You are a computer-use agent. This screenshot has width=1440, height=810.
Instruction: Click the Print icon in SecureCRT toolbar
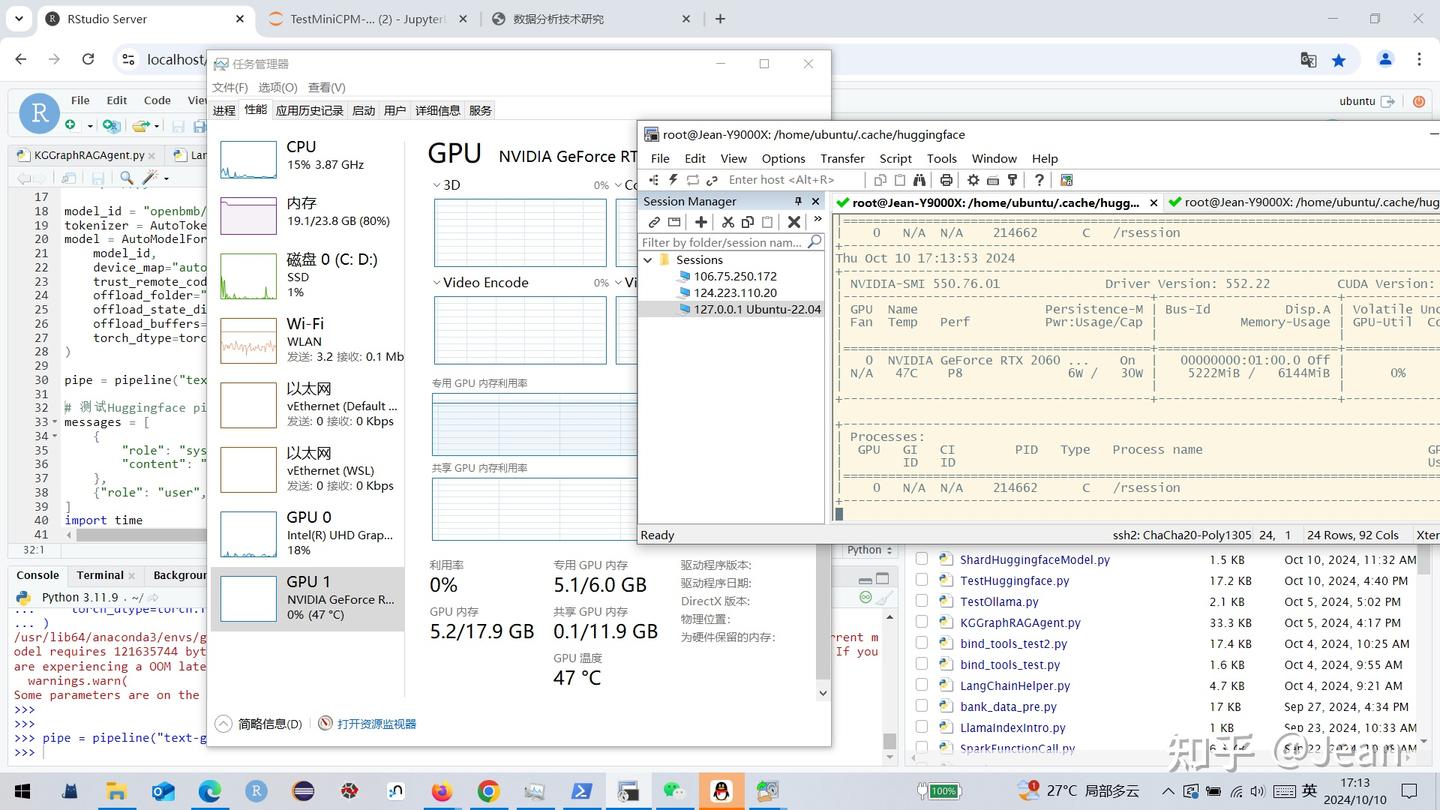coord(946,180)
